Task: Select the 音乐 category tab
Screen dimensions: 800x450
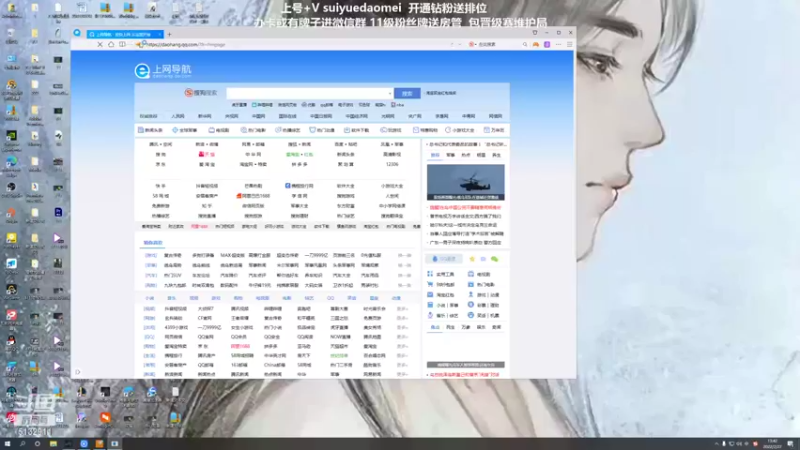Action: pos(171,298)
